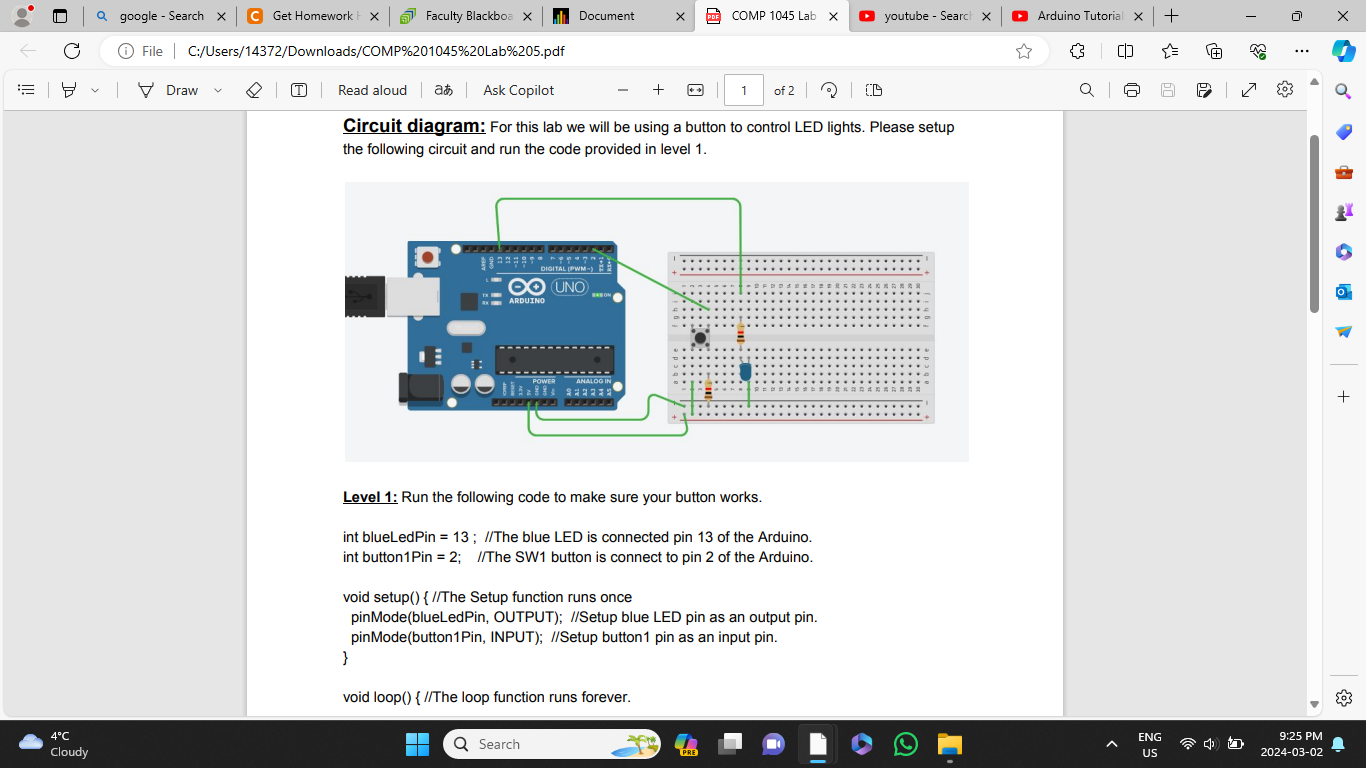Image resolution: width=1366 pixels, height=768 pixels.
Task: Select the Erase tool
Action: [x=254, y=90]
